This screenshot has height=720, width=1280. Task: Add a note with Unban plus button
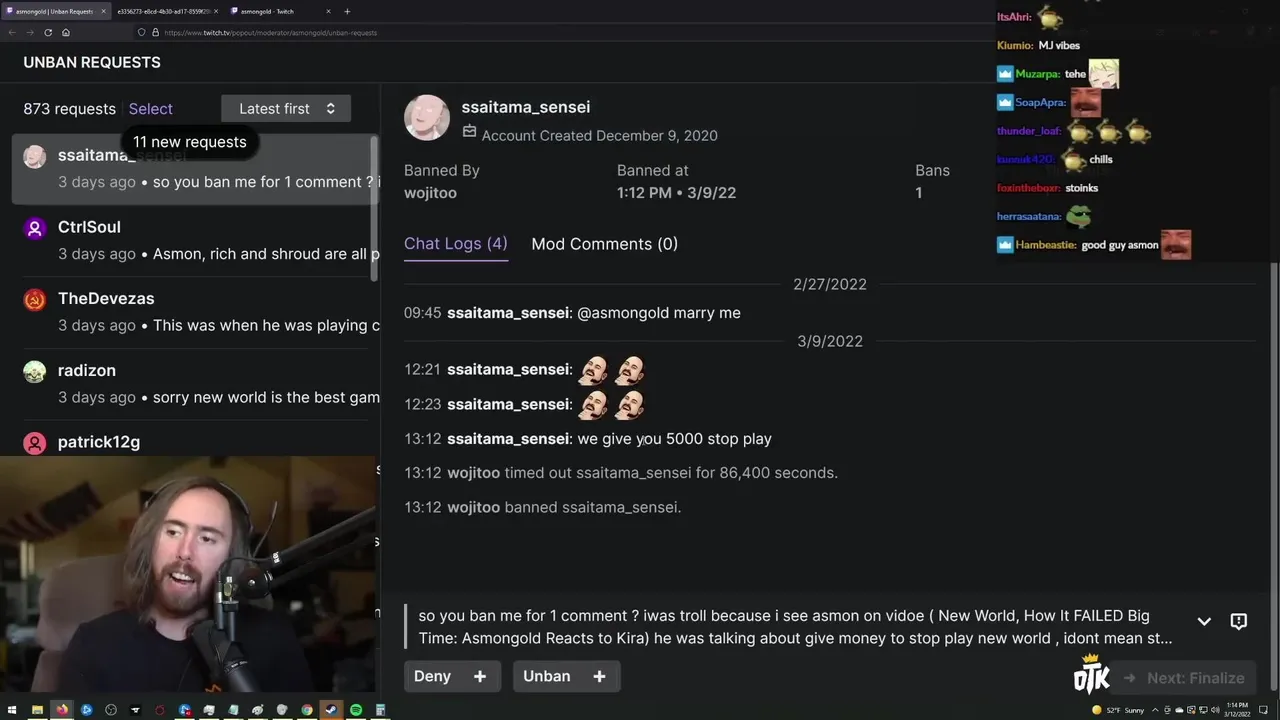tap(599, 676)
